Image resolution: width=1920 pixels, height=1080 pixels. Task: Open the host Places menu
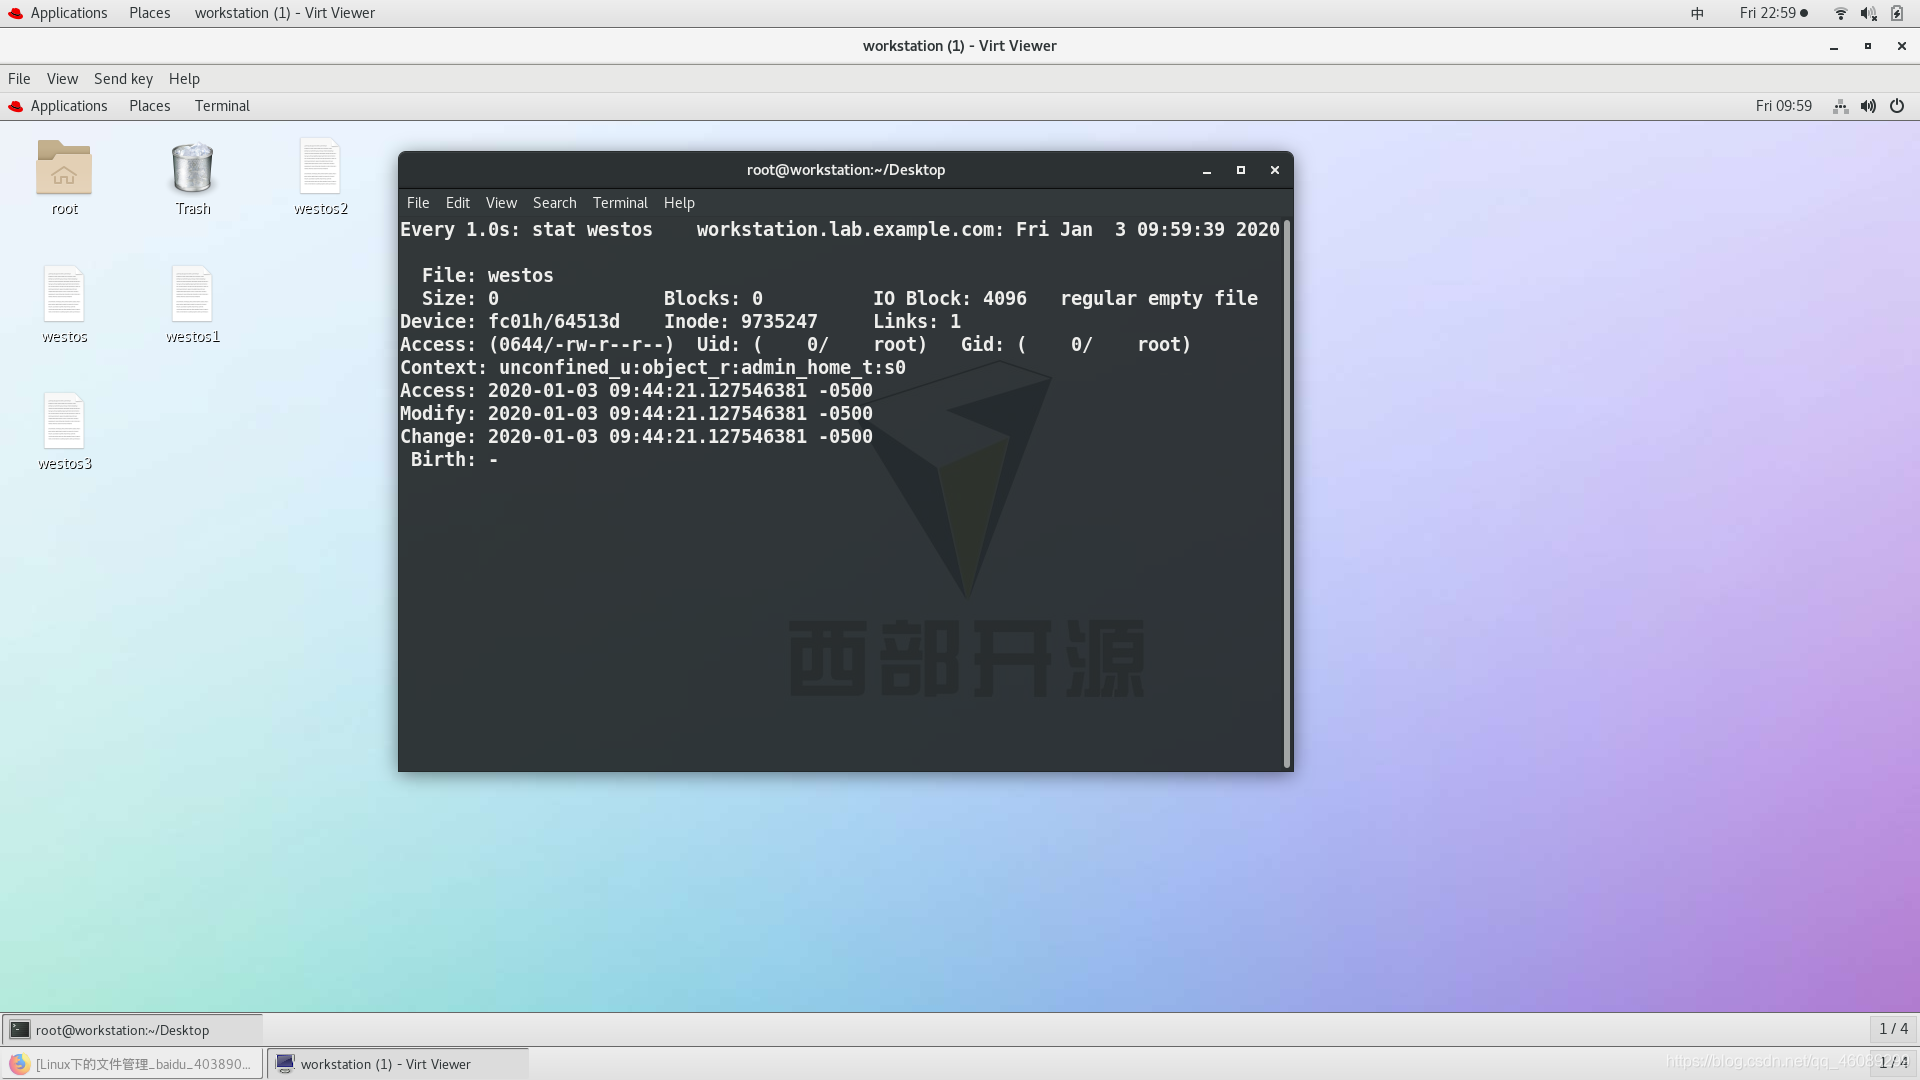click(x=150, y=13)
